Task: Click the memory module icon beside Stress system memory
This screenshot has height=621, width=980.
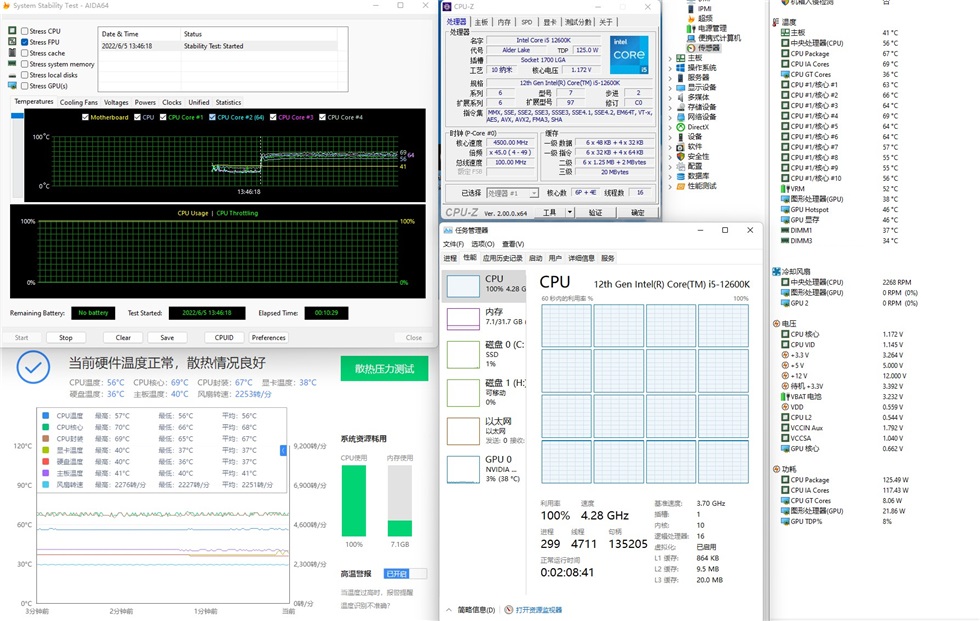Action: 12,64
